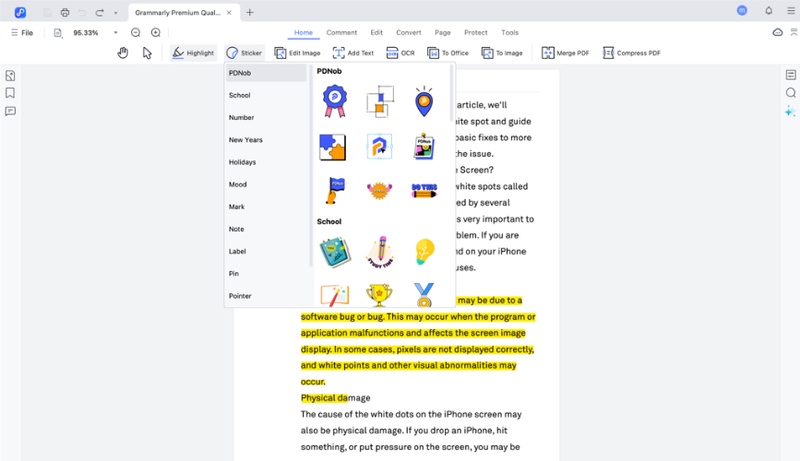The image size is (800, 461).
Task: Select the arrow cursor tool
Action: [x=147, y=53]
